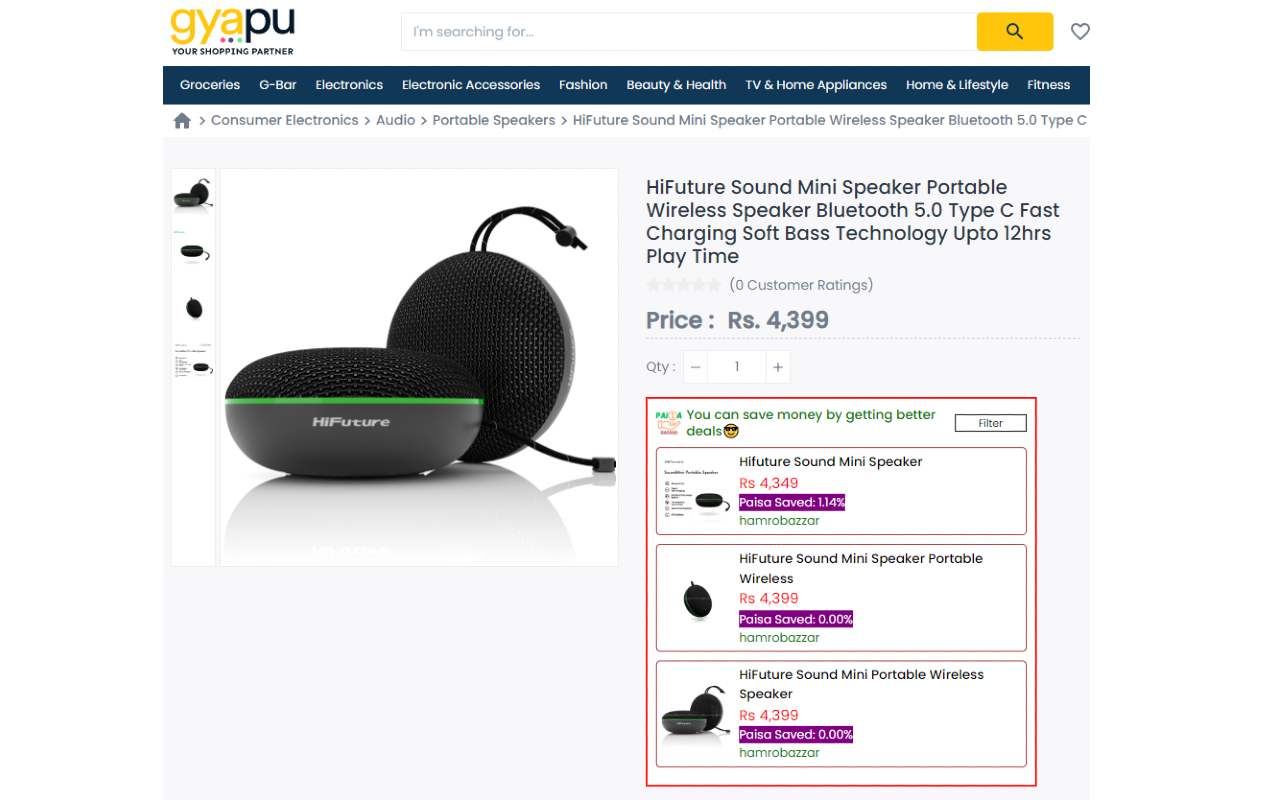This screenshot has width=1280, height=800.
Task: Click the Gyapu logo
Action: [x=233, y=30]
